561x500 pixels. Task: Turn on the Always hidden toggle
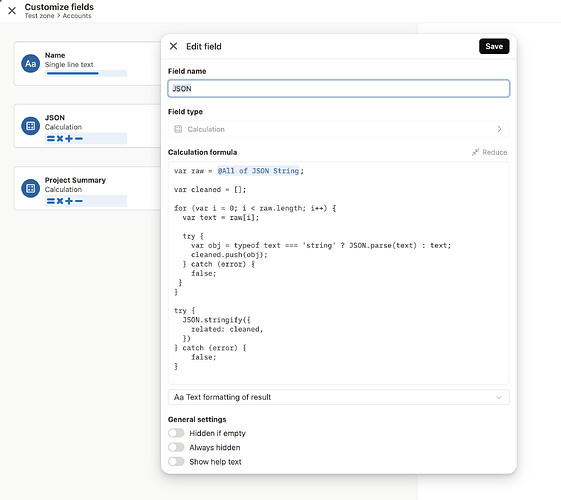point(176,447)
